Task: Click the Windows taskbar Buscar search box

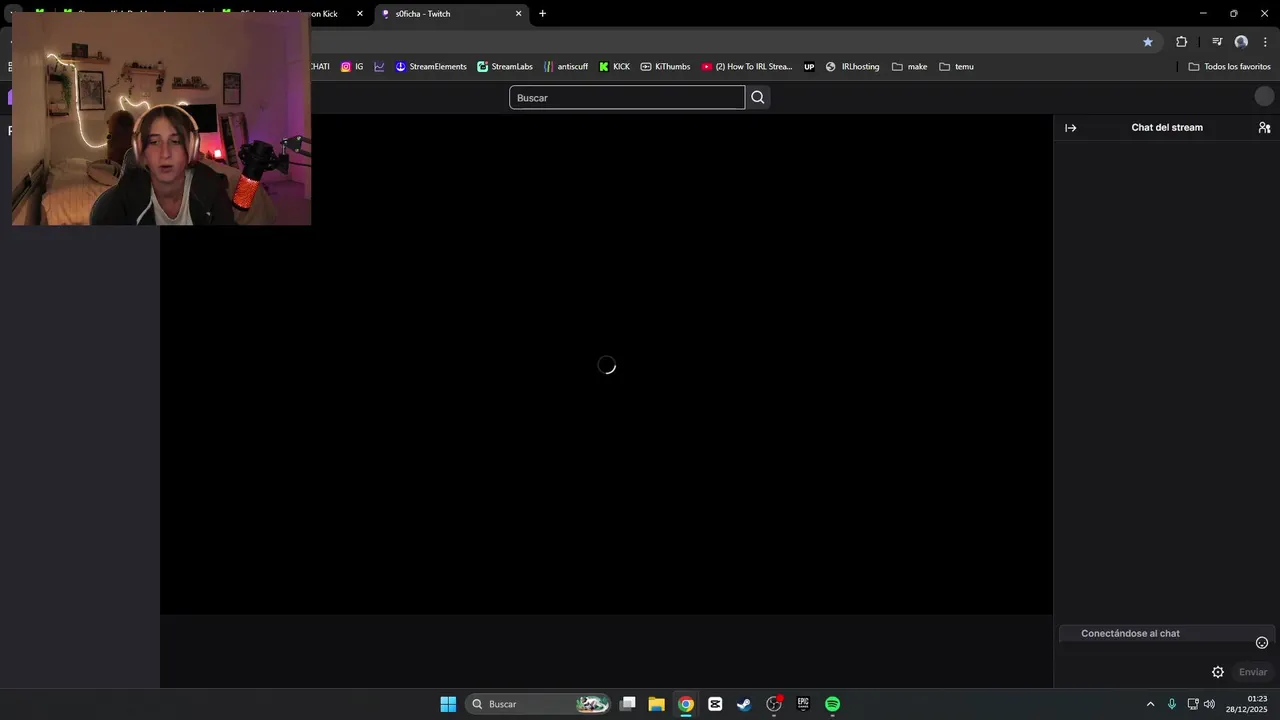Action: [538, 704]
